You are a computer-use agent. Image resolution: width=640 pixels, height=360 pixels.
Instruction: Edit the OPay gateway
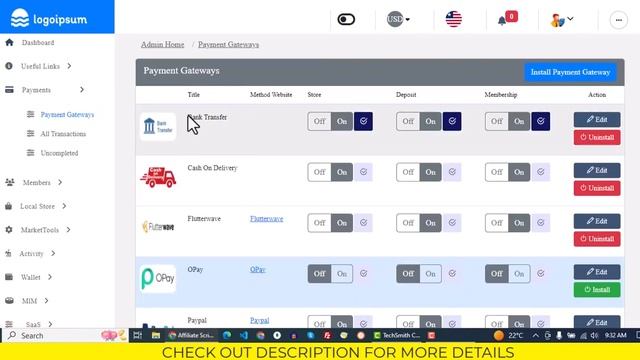tap(597, 272)
